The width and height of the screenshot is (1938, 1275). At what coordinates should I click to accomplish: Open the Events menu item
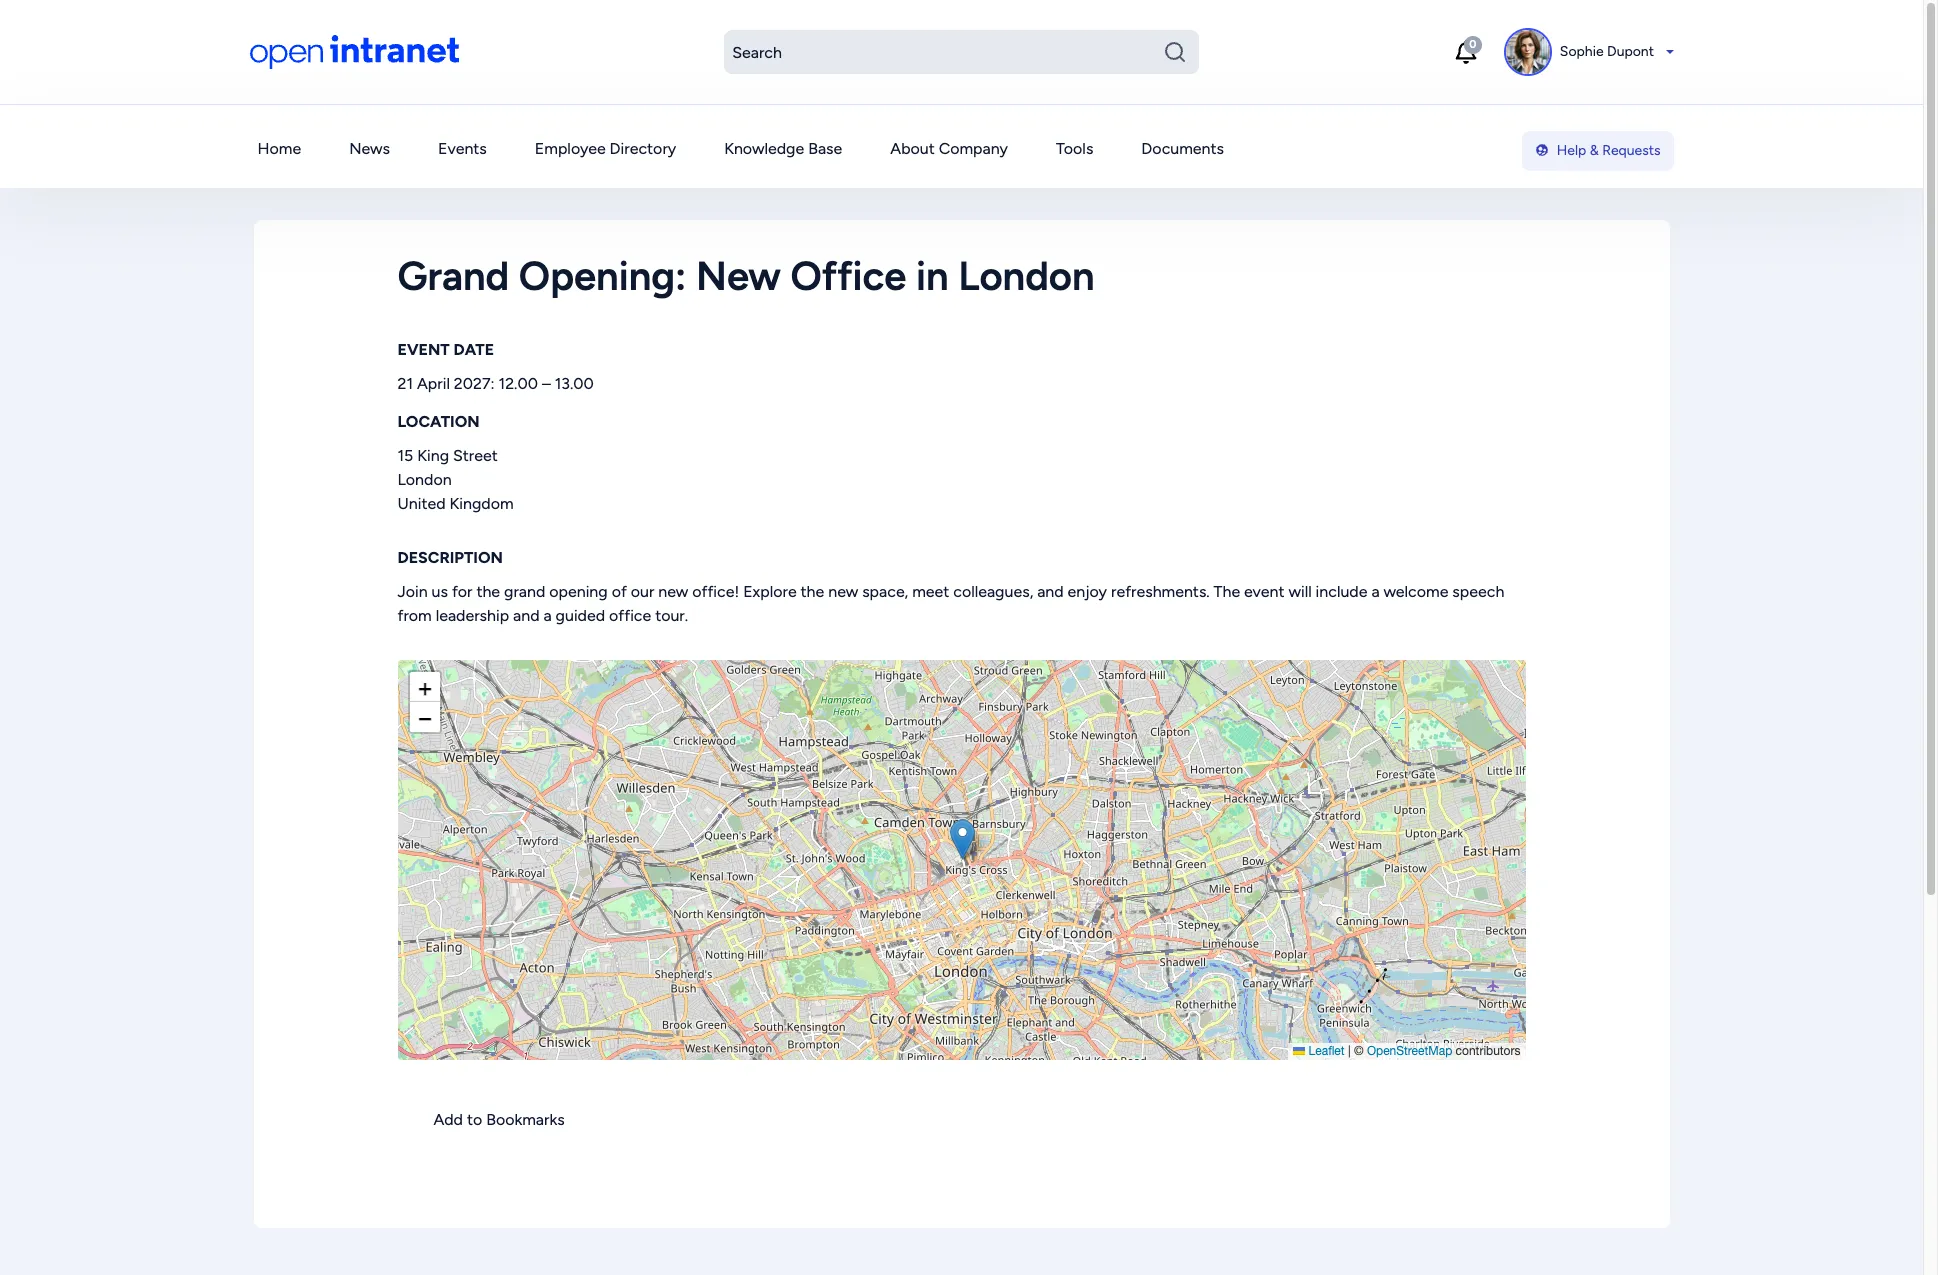tap(462, 148)
